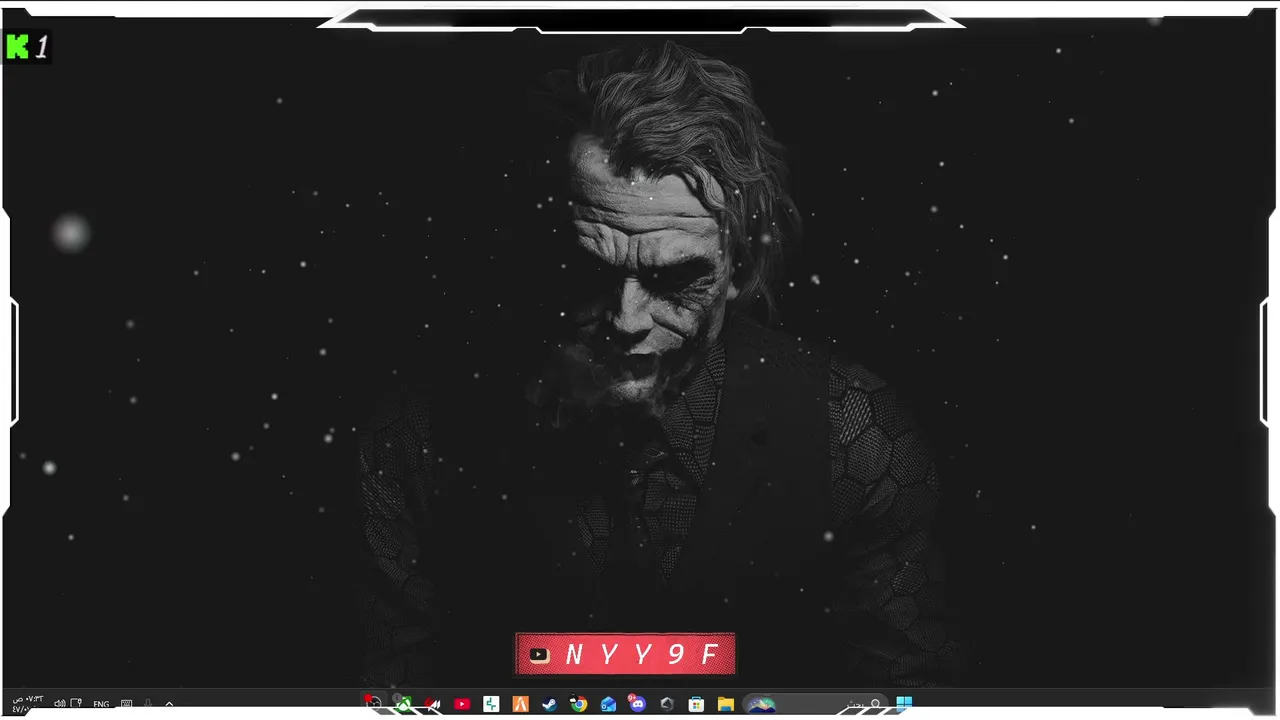Open the network status tray icon
Screen dimensions: 1280x720
pyautogui.click(x=76, y=704)
